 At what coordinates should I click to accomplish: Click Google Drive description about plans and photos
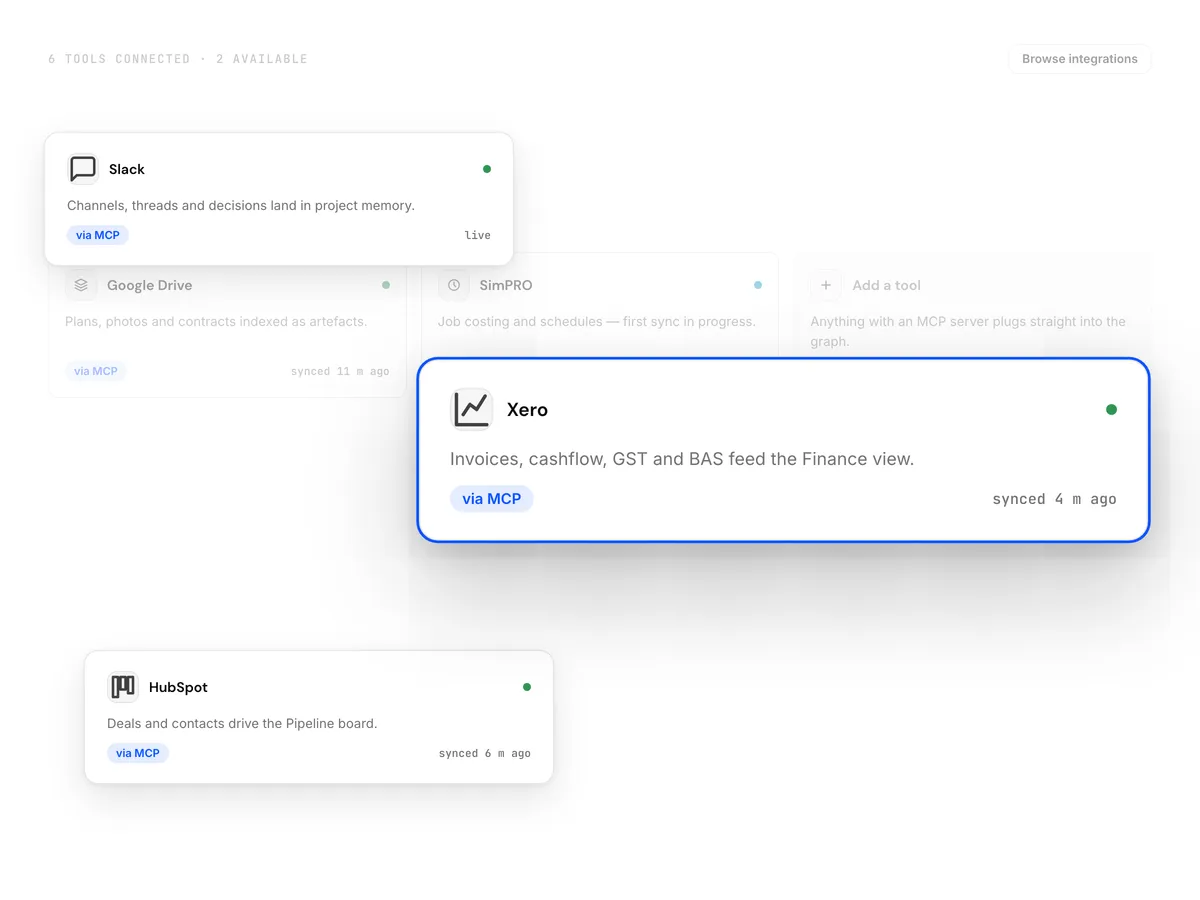pos(216,322)
